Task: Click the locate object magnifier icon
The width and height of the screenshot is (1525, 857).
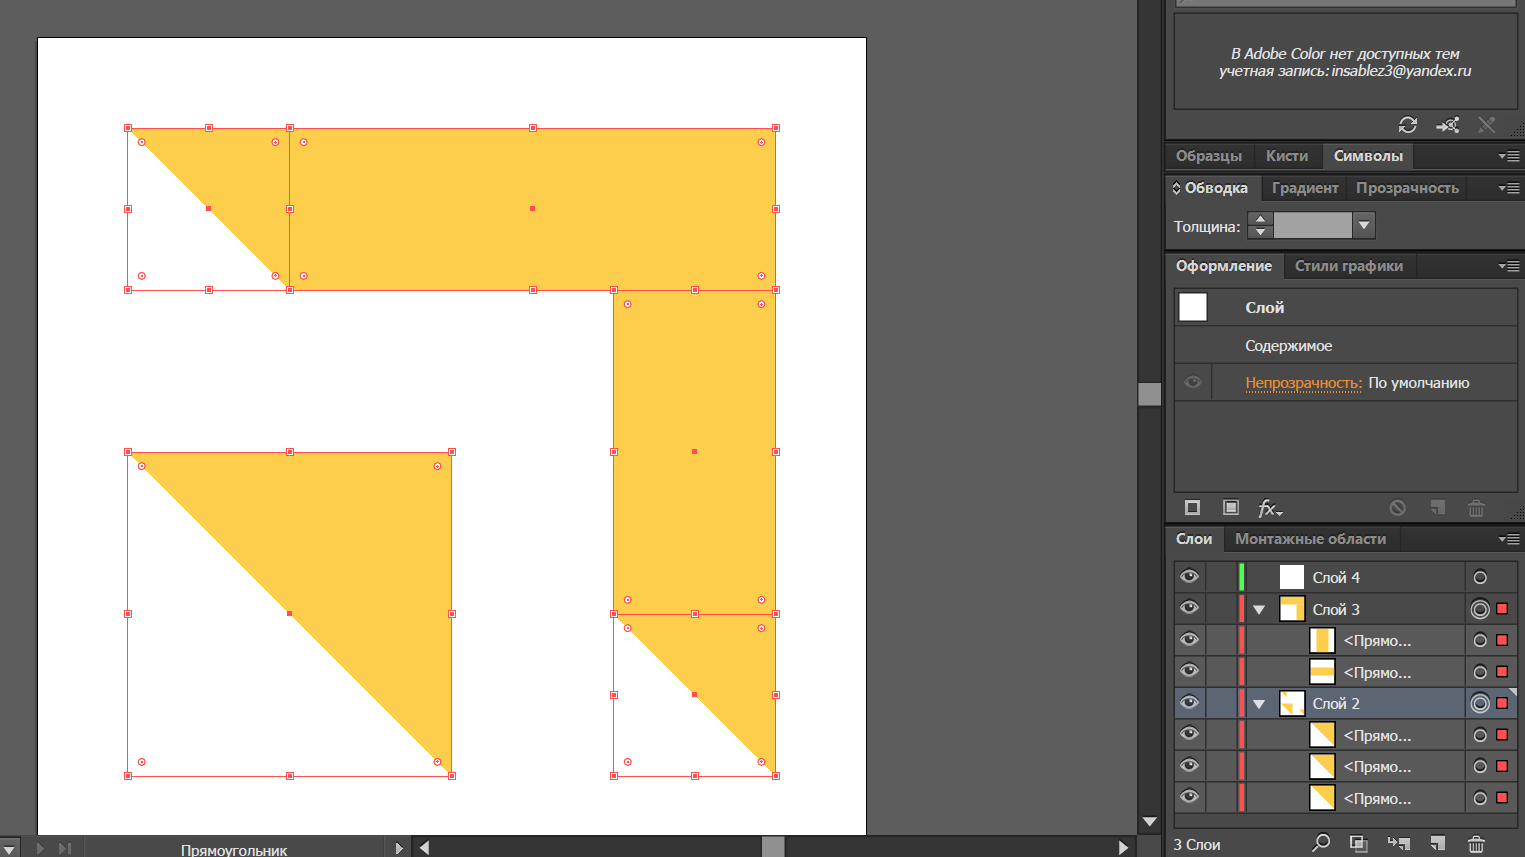Action: (x=1321, y=843)
